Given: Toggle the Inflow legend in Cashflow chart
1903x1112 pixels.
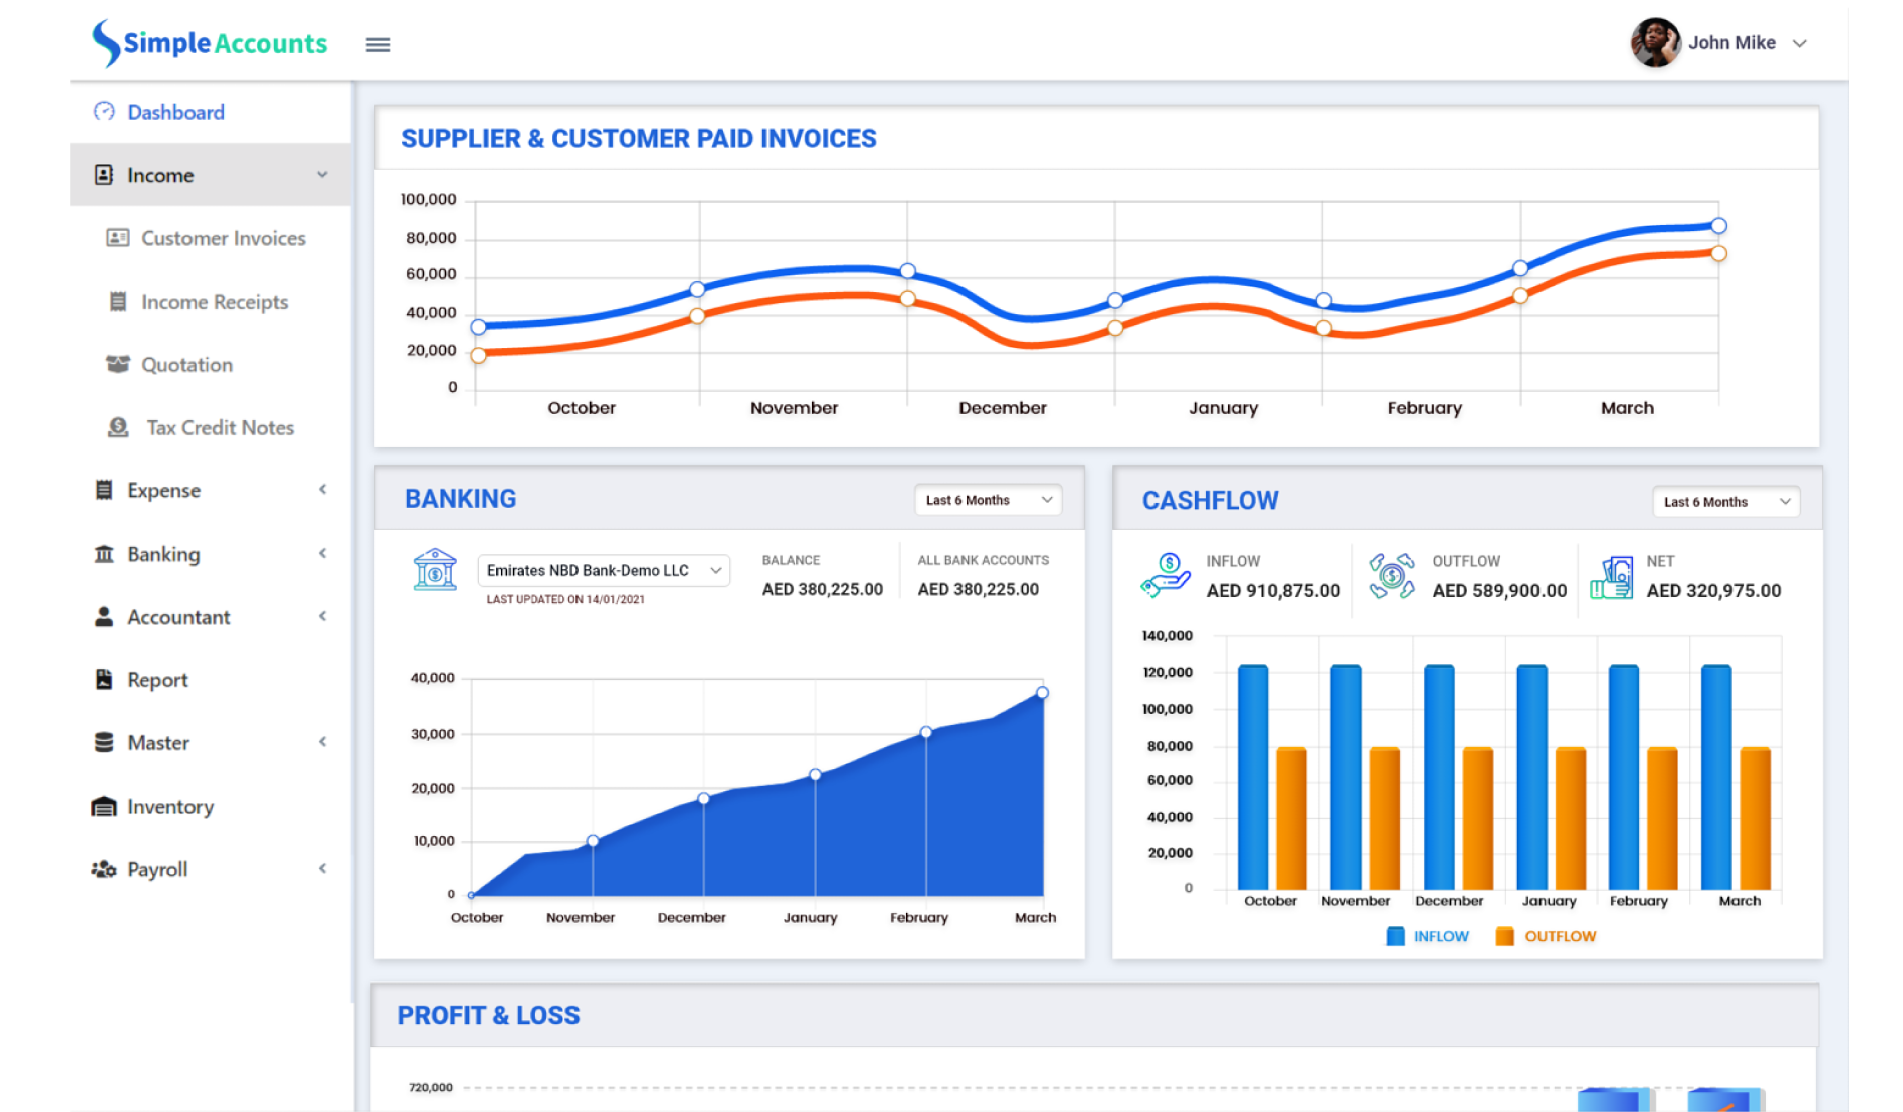Looking at the screenshot, I should tap(1426, 935).
